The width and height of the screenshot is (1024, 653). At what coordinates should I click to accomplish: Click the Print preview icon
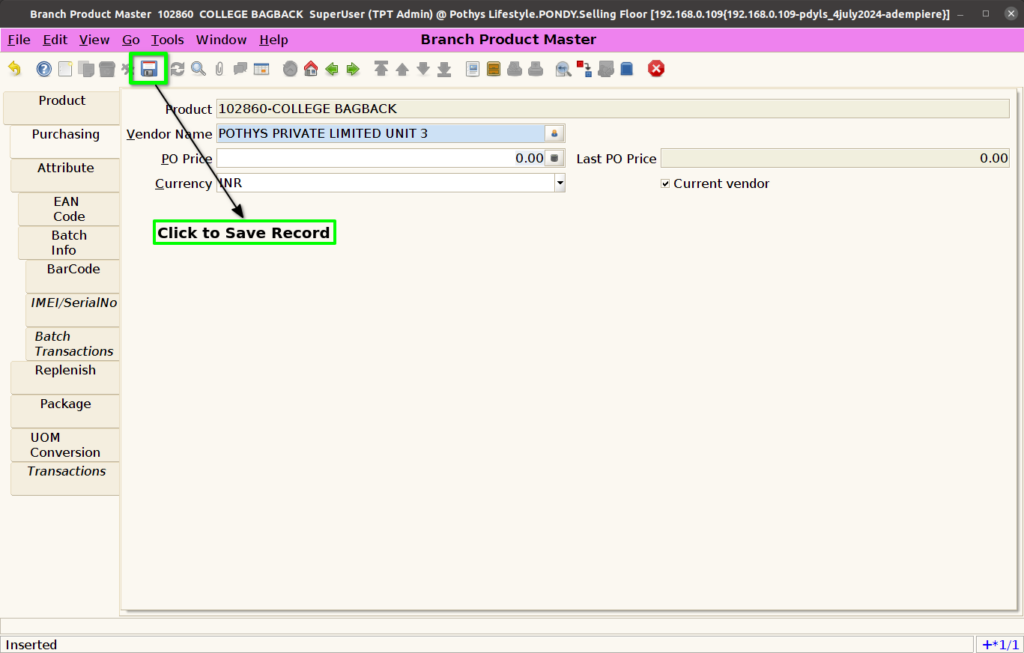[515, 69]
